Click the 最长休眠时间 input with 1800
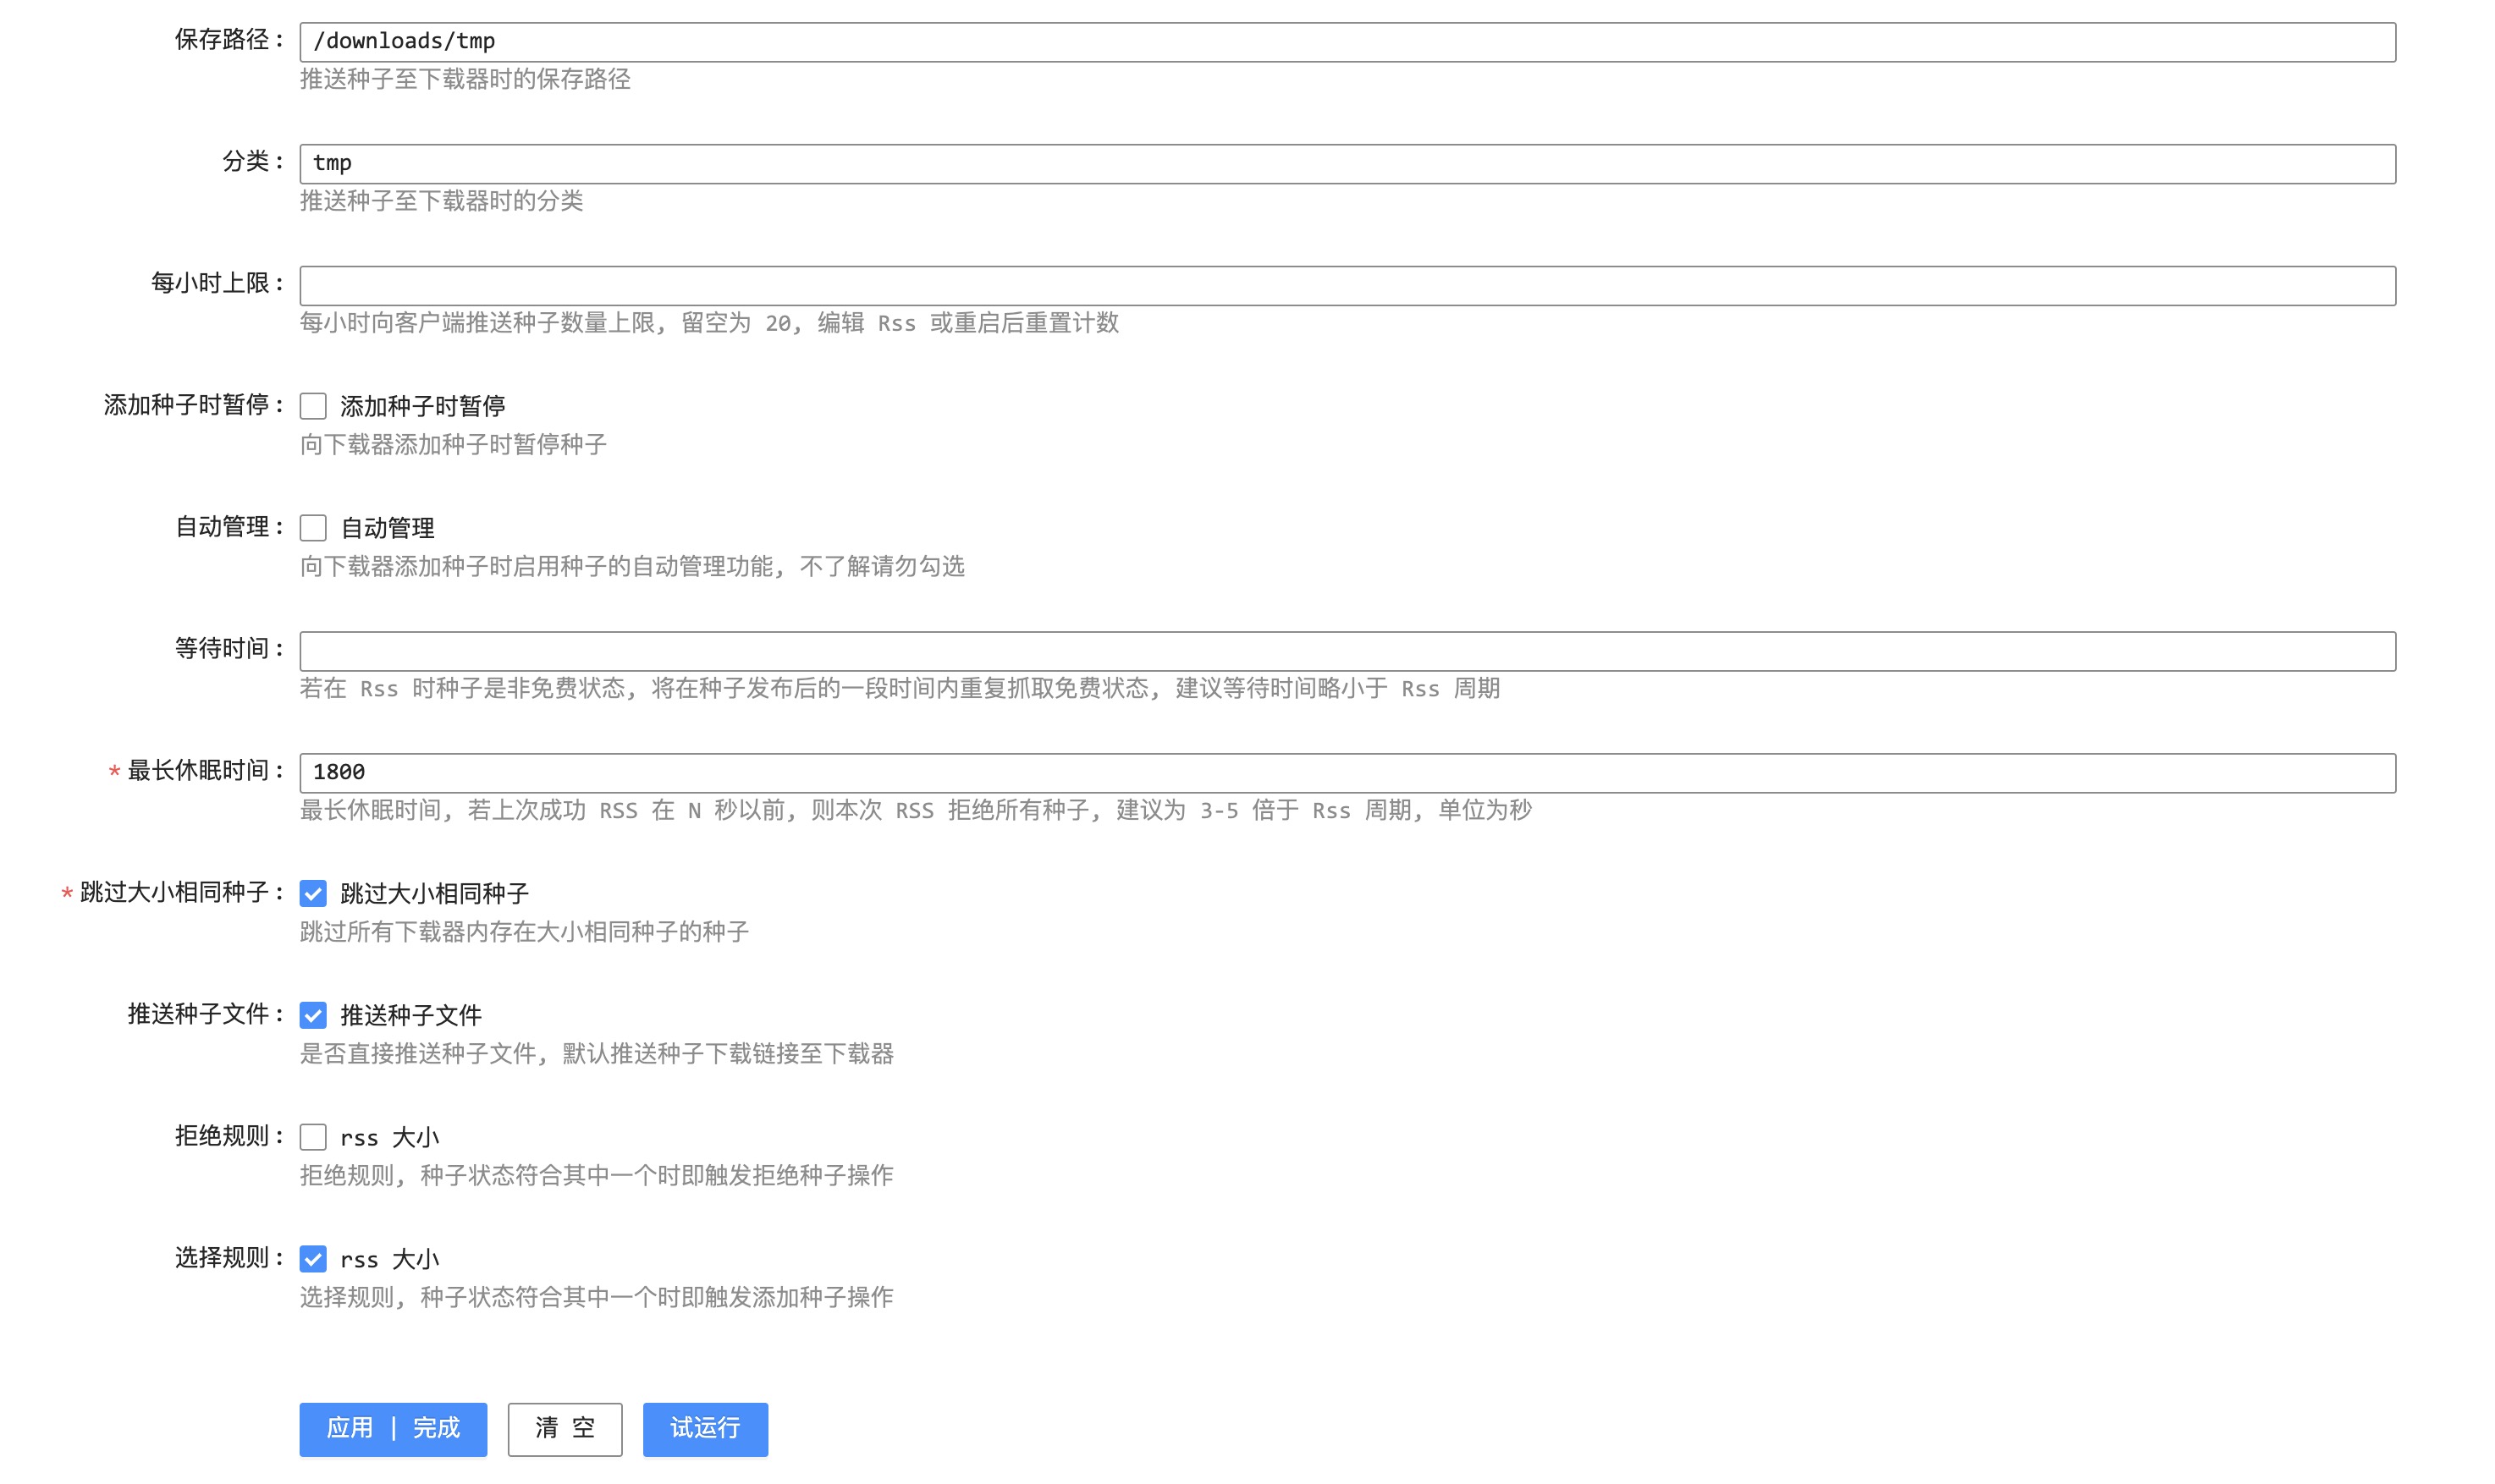 (1346, 772)
